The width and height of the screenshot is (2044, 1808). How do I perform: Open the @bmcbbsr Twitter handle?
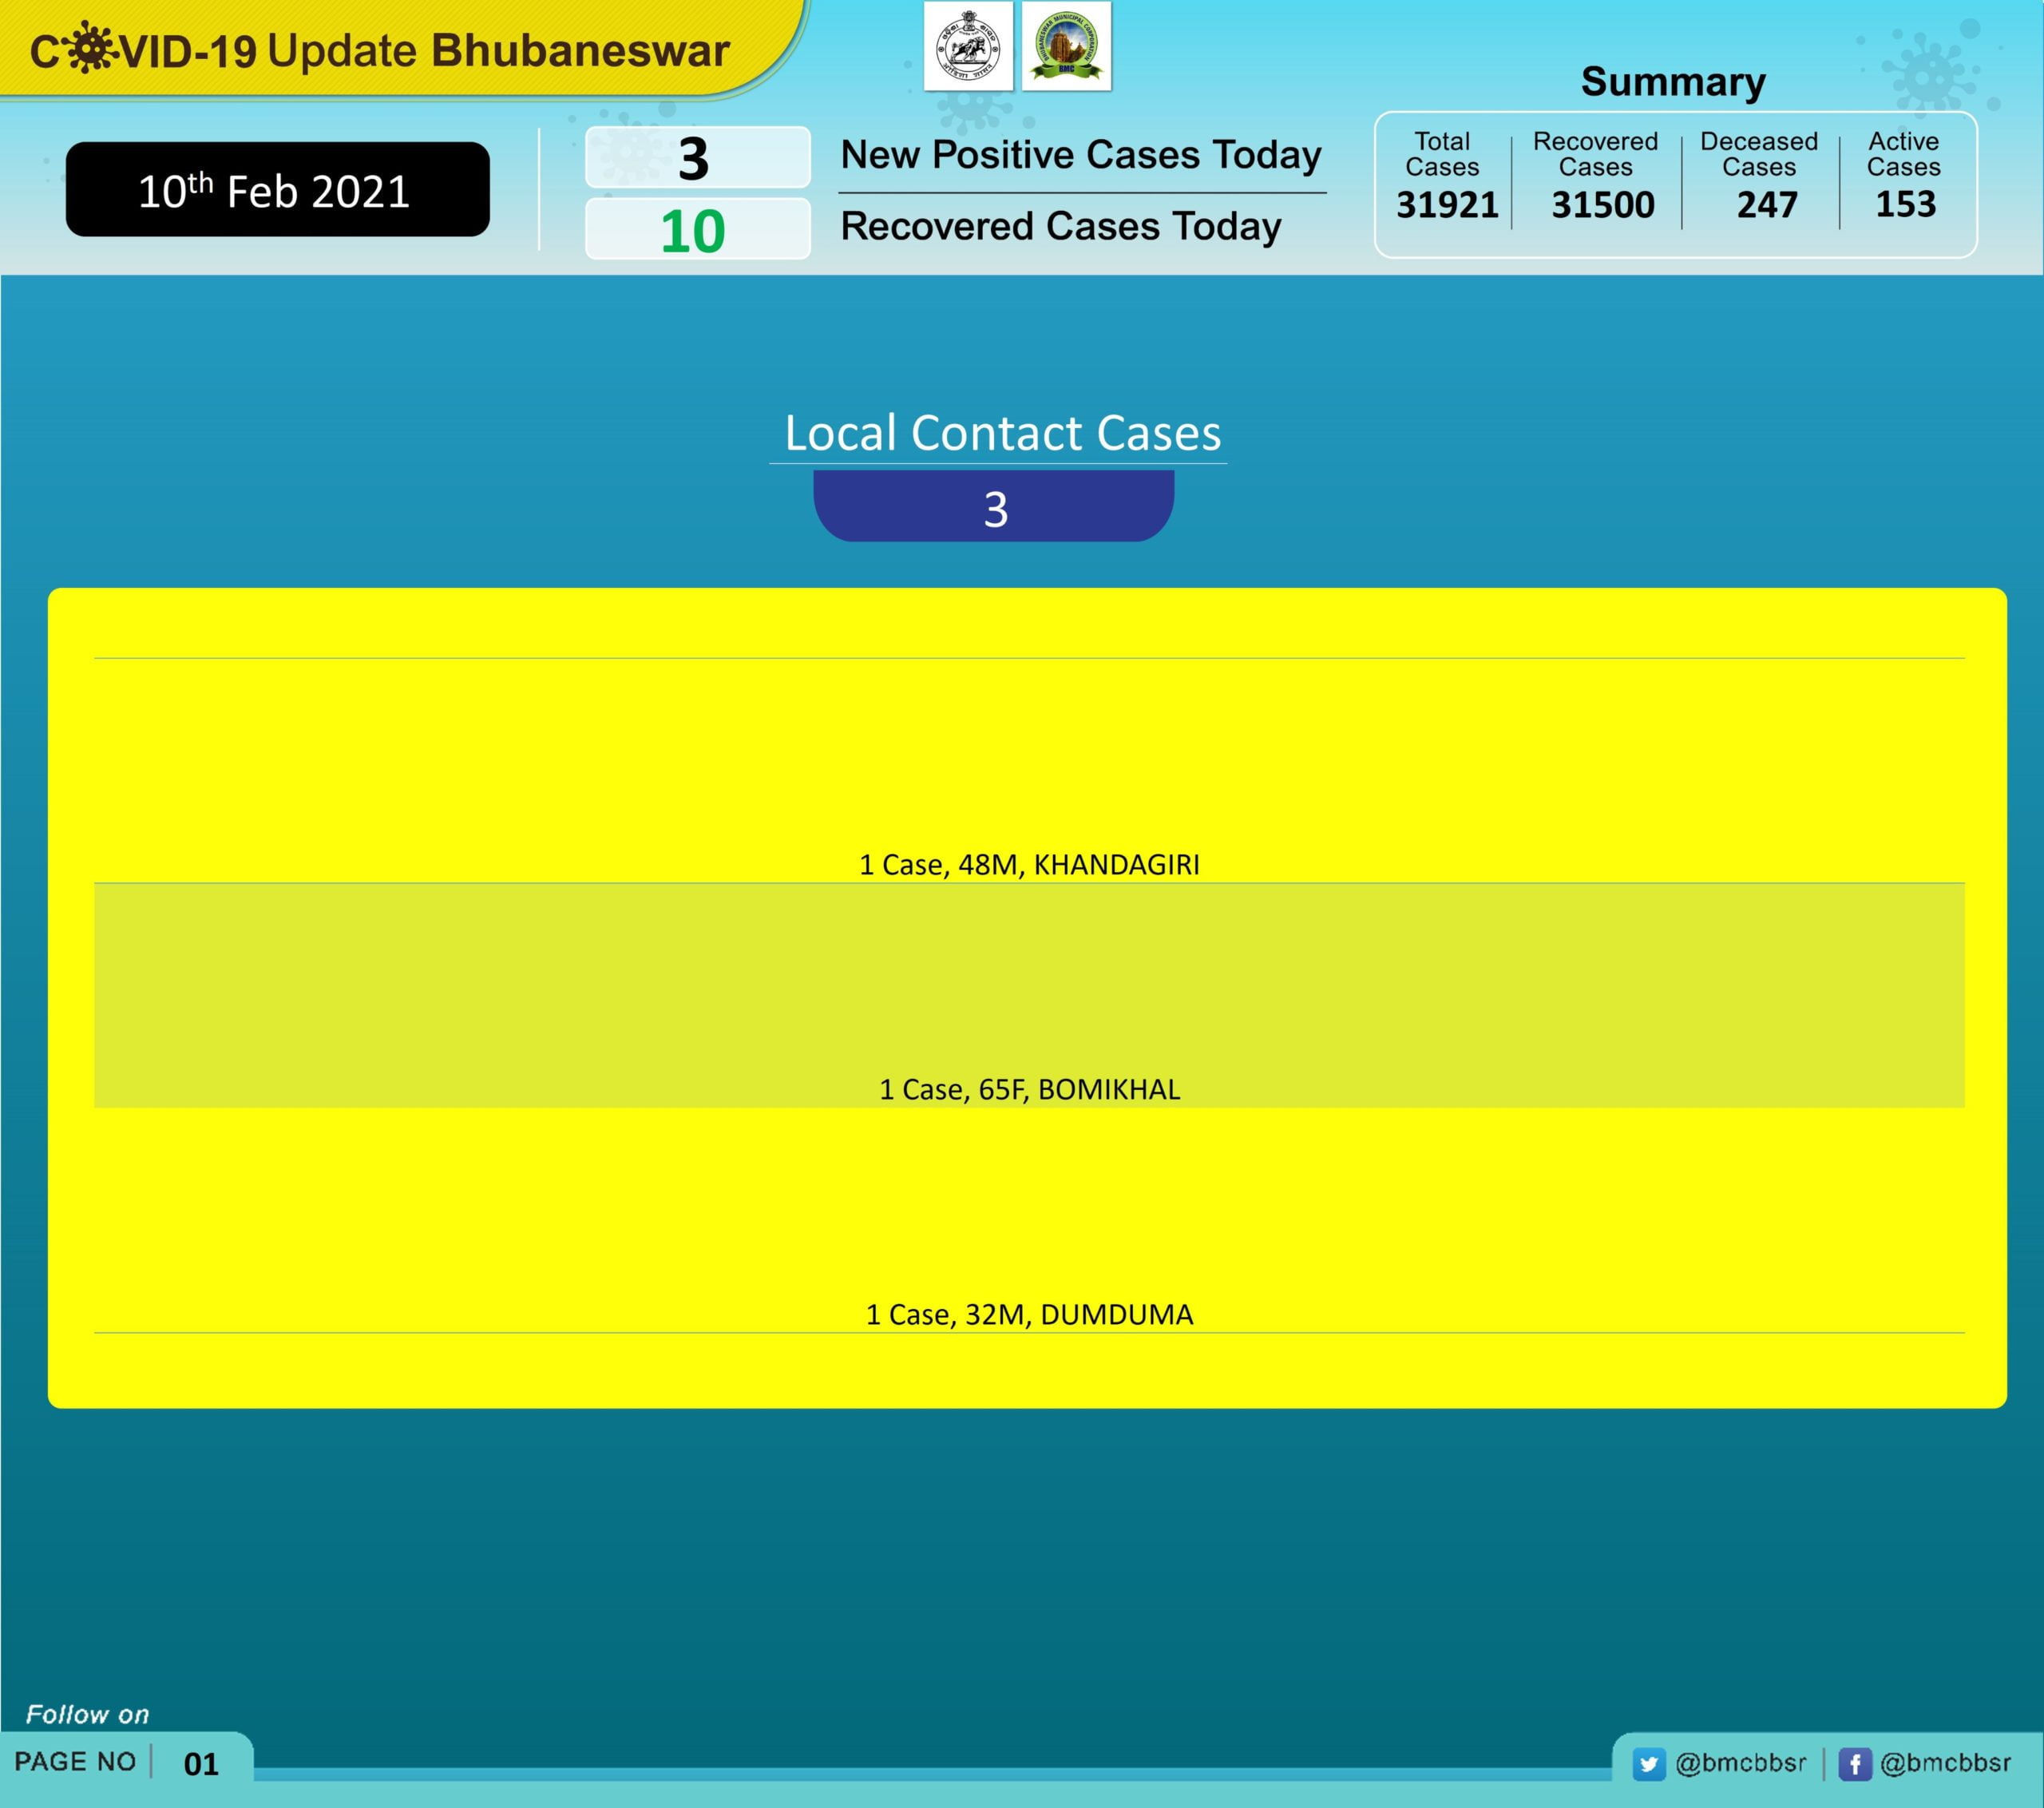point(1740,1763)
